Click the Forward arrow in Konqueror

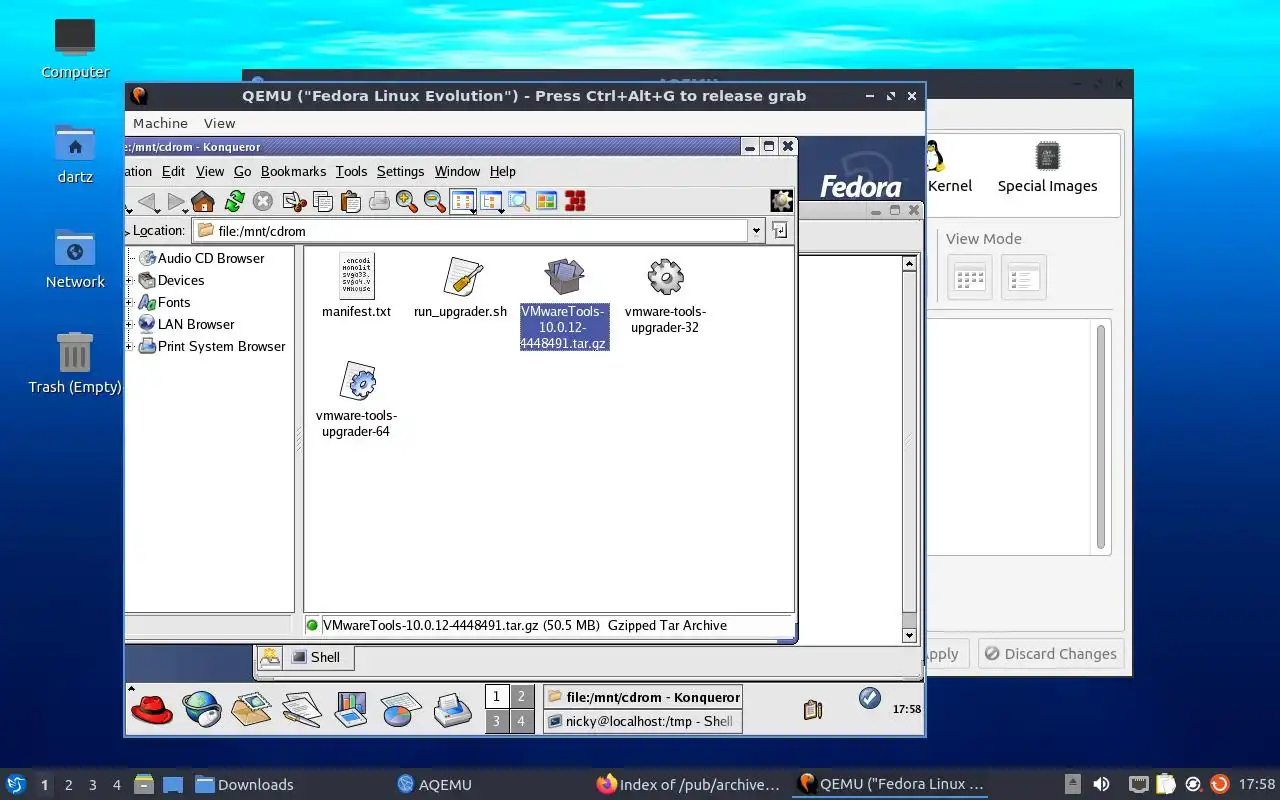click(176, 202)
